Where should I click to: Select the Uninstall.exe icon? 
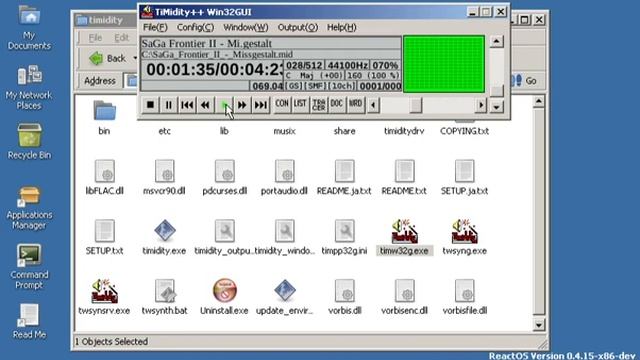pos(224,297)
